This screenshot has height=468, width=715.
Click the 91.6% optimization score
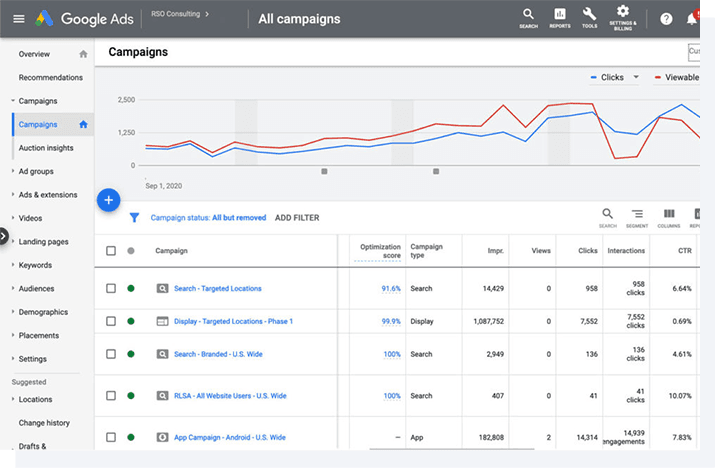391,288
